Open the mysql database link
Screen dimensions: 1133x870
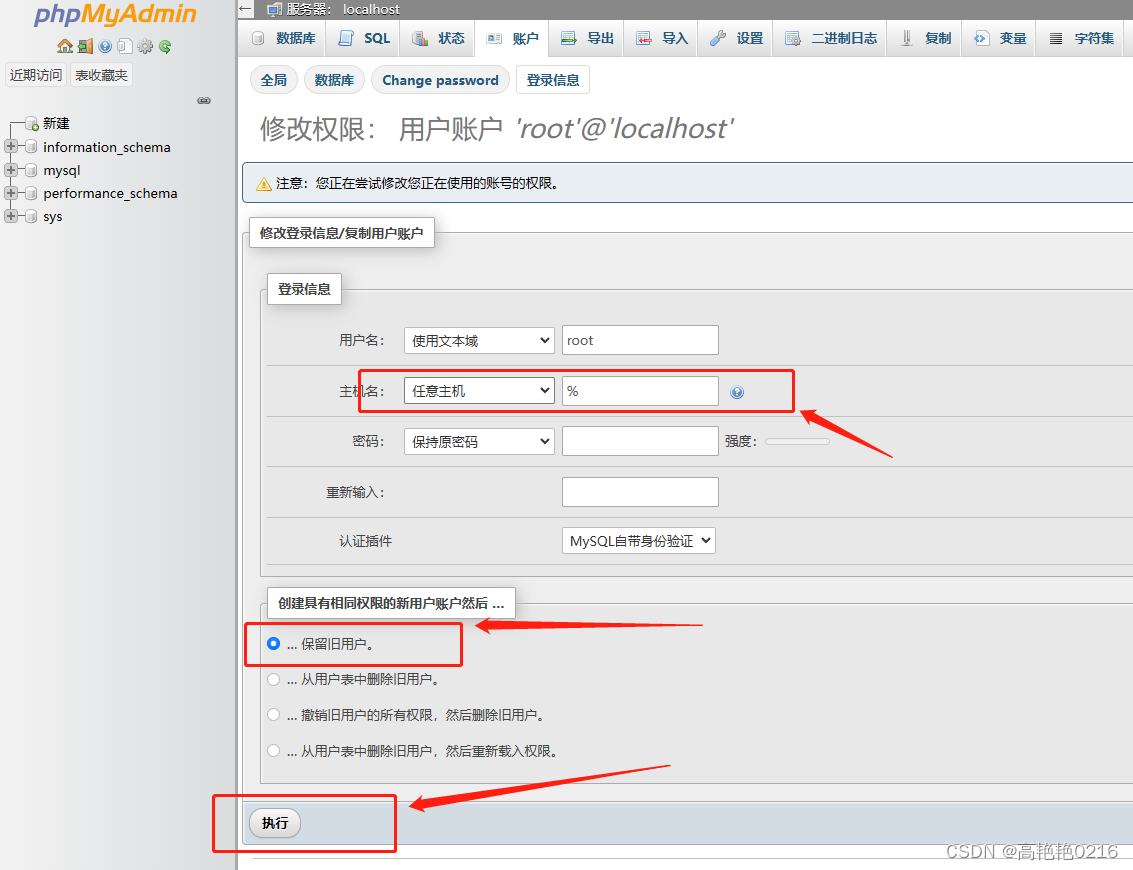pyautogui.click(x=61, y=171)
